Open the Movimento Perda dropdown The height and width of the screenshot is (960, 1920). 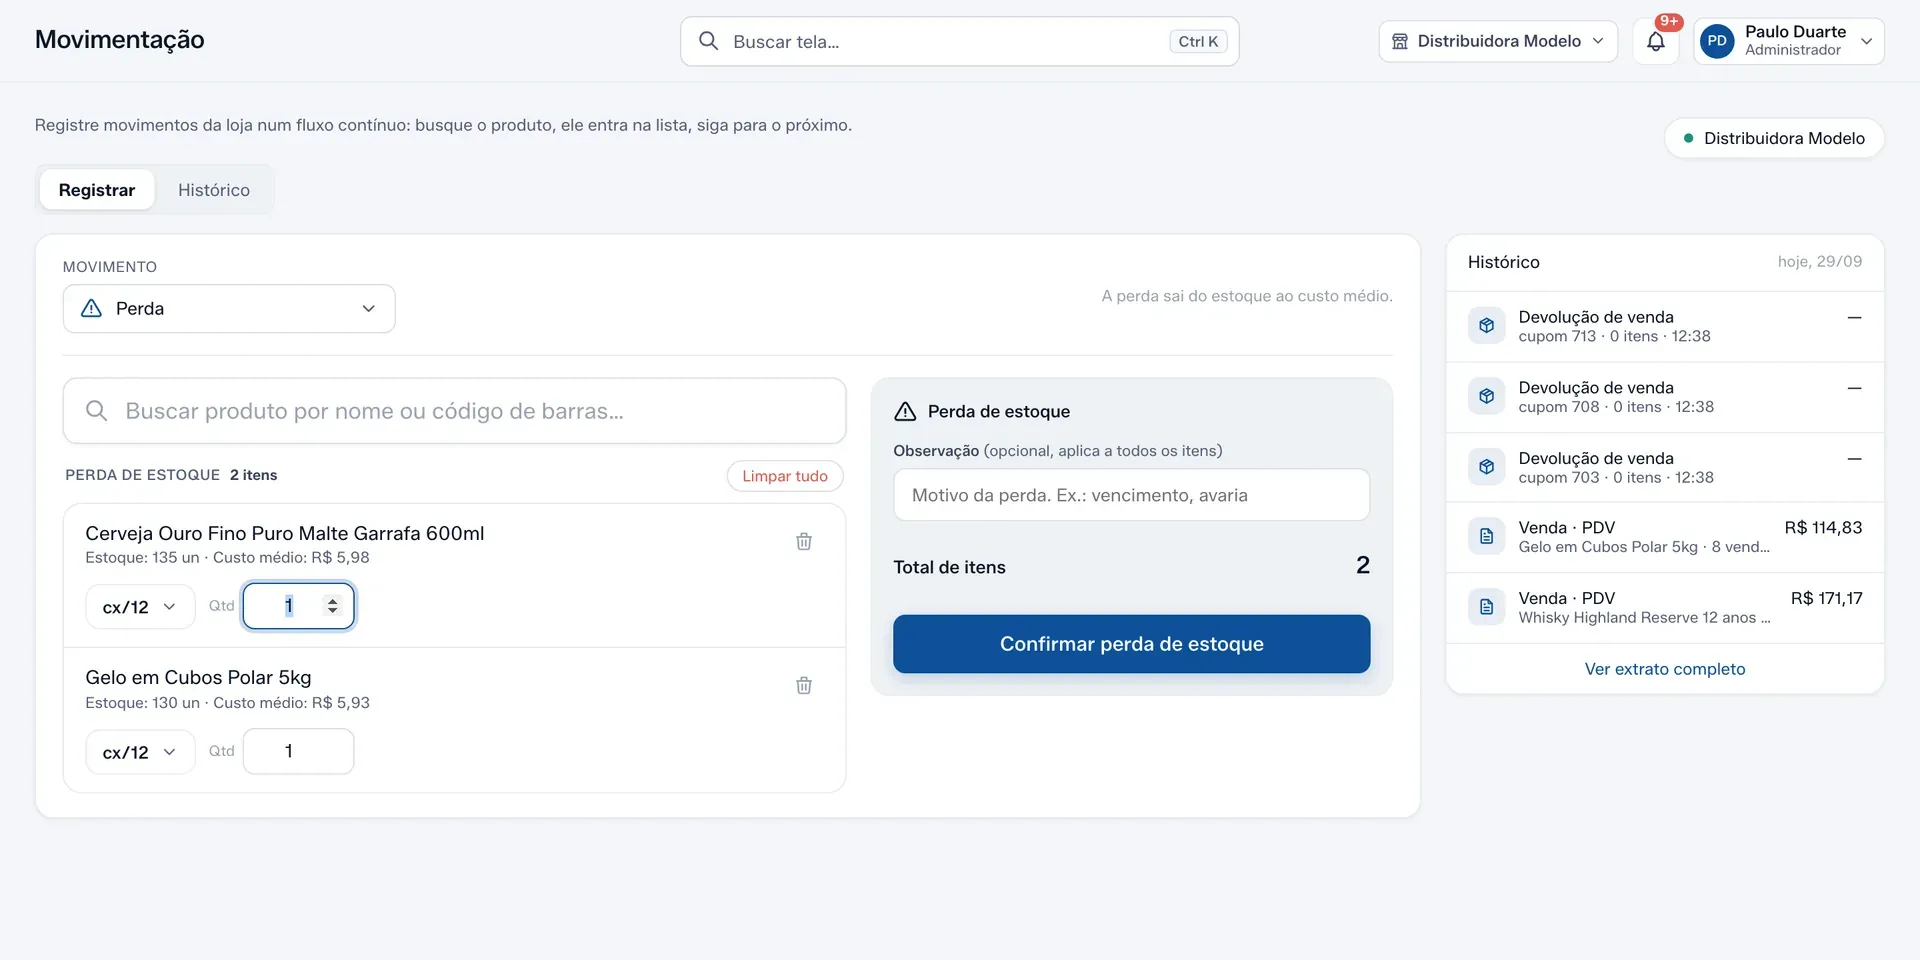click(x=229, y=309)
